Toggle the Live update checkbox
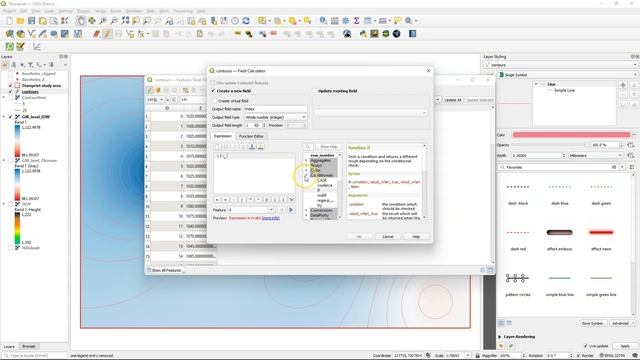 pos(586,346)
